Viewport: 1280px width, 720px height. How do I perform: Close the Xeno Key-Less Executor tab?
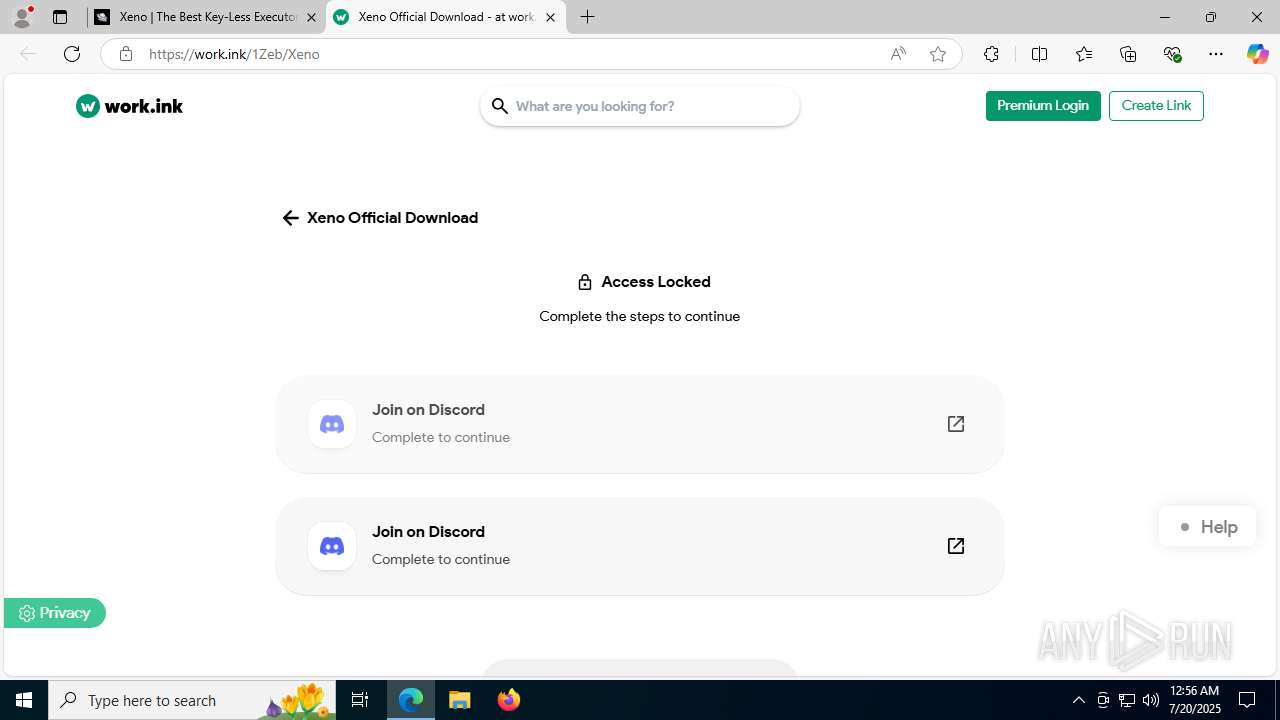tap(311, 17)
